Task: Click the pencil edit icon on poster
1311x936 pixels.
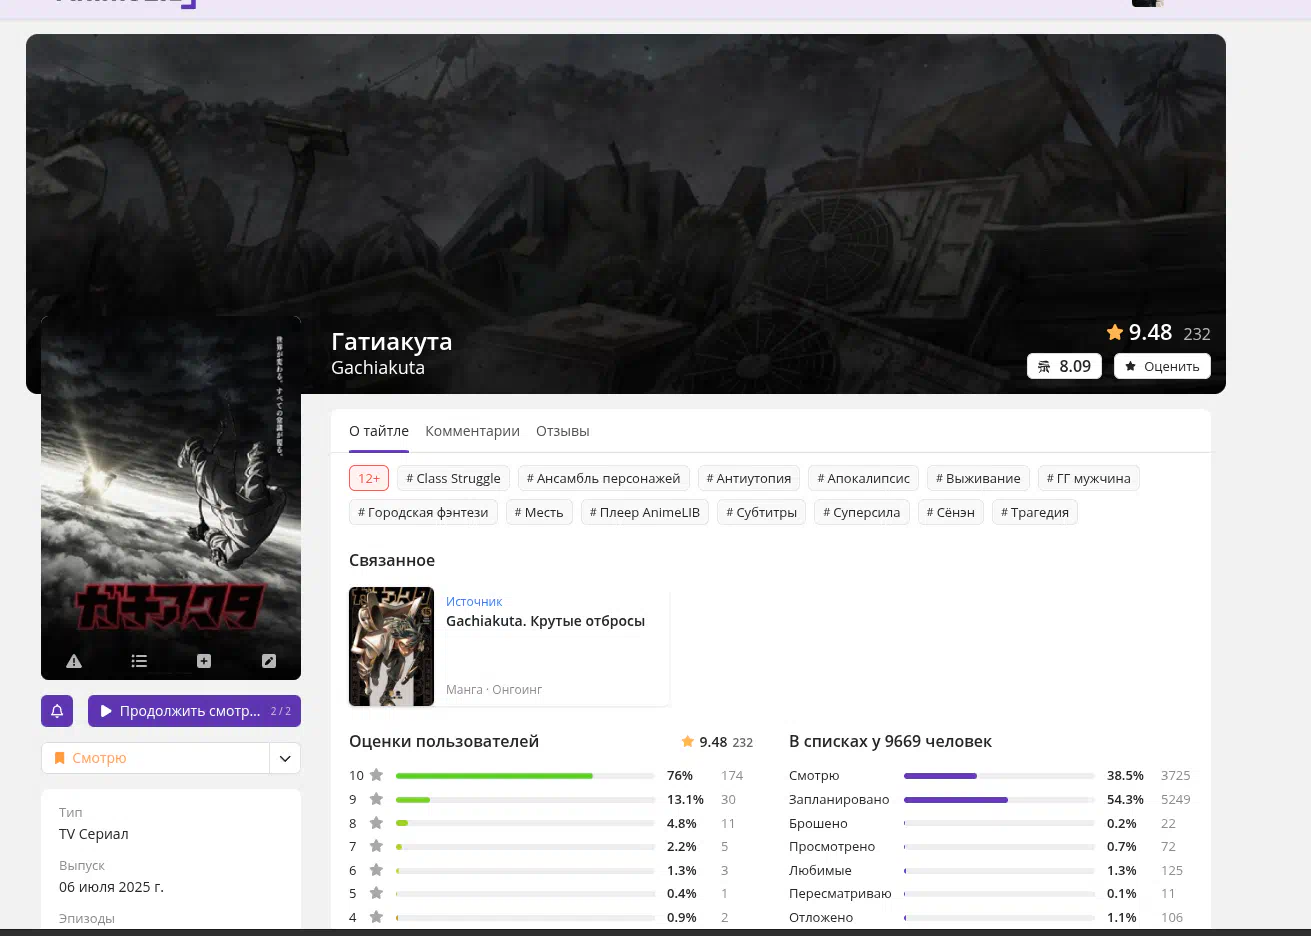Action: pyautogui.click(x=268, y=661)
